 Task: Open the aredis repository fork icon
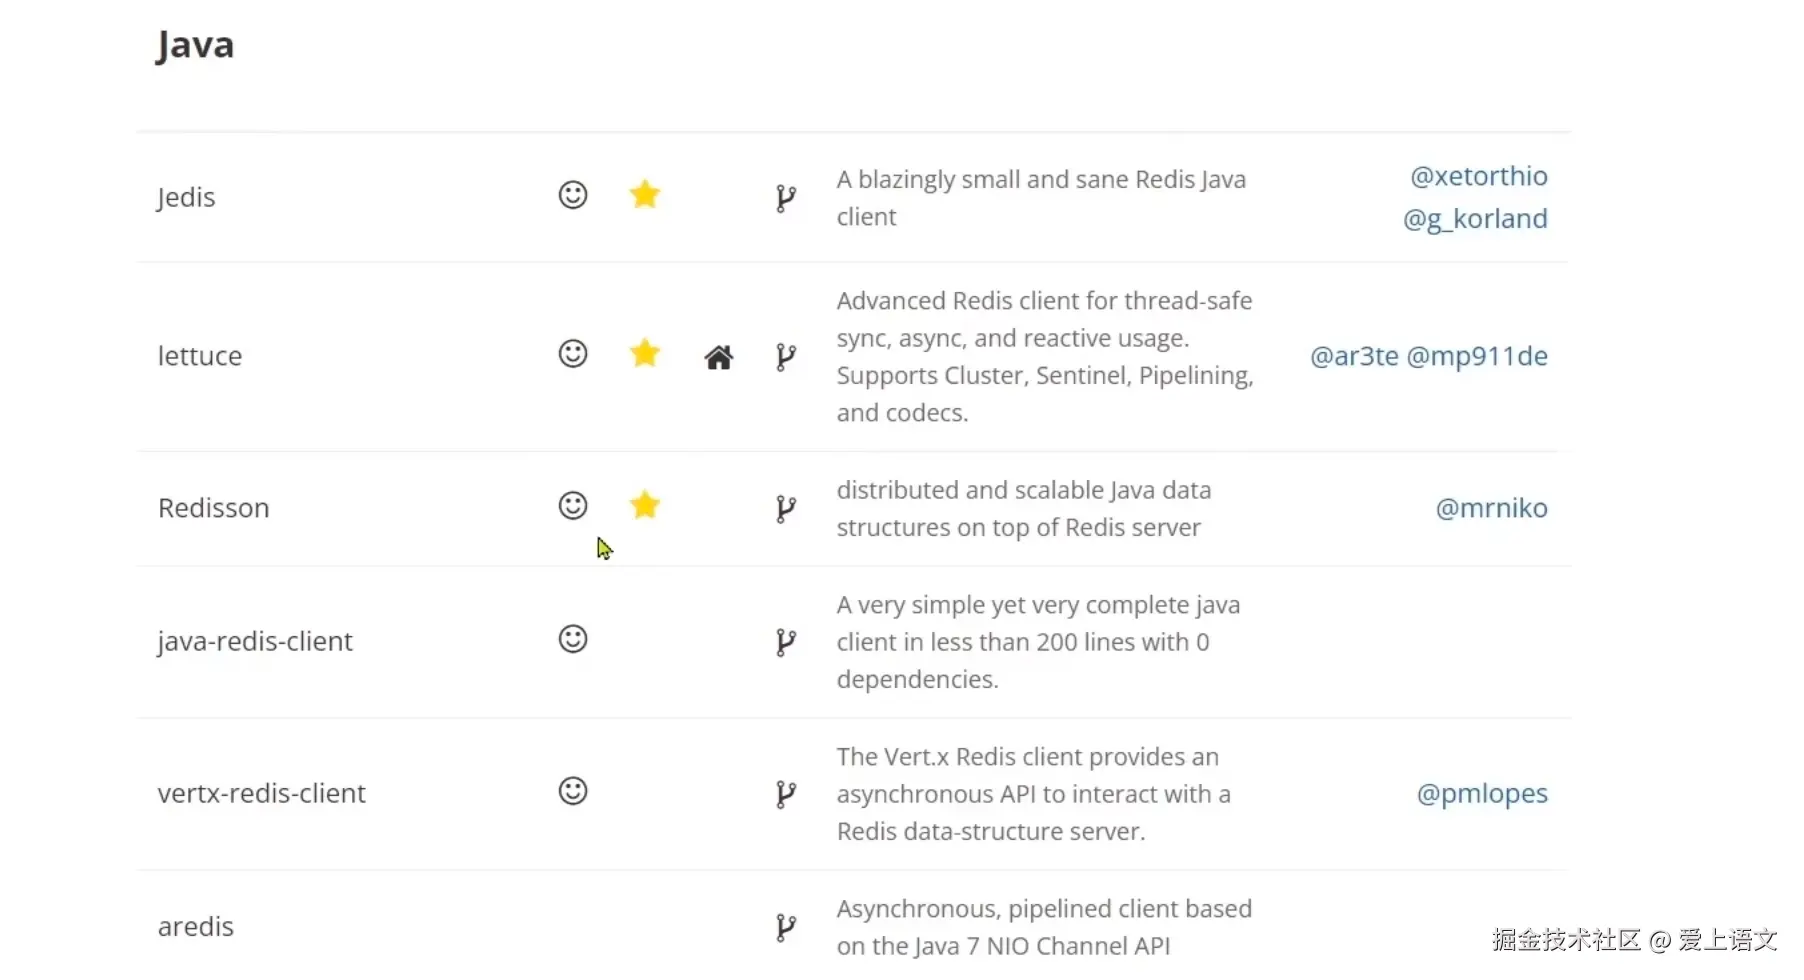pos(786,927)
